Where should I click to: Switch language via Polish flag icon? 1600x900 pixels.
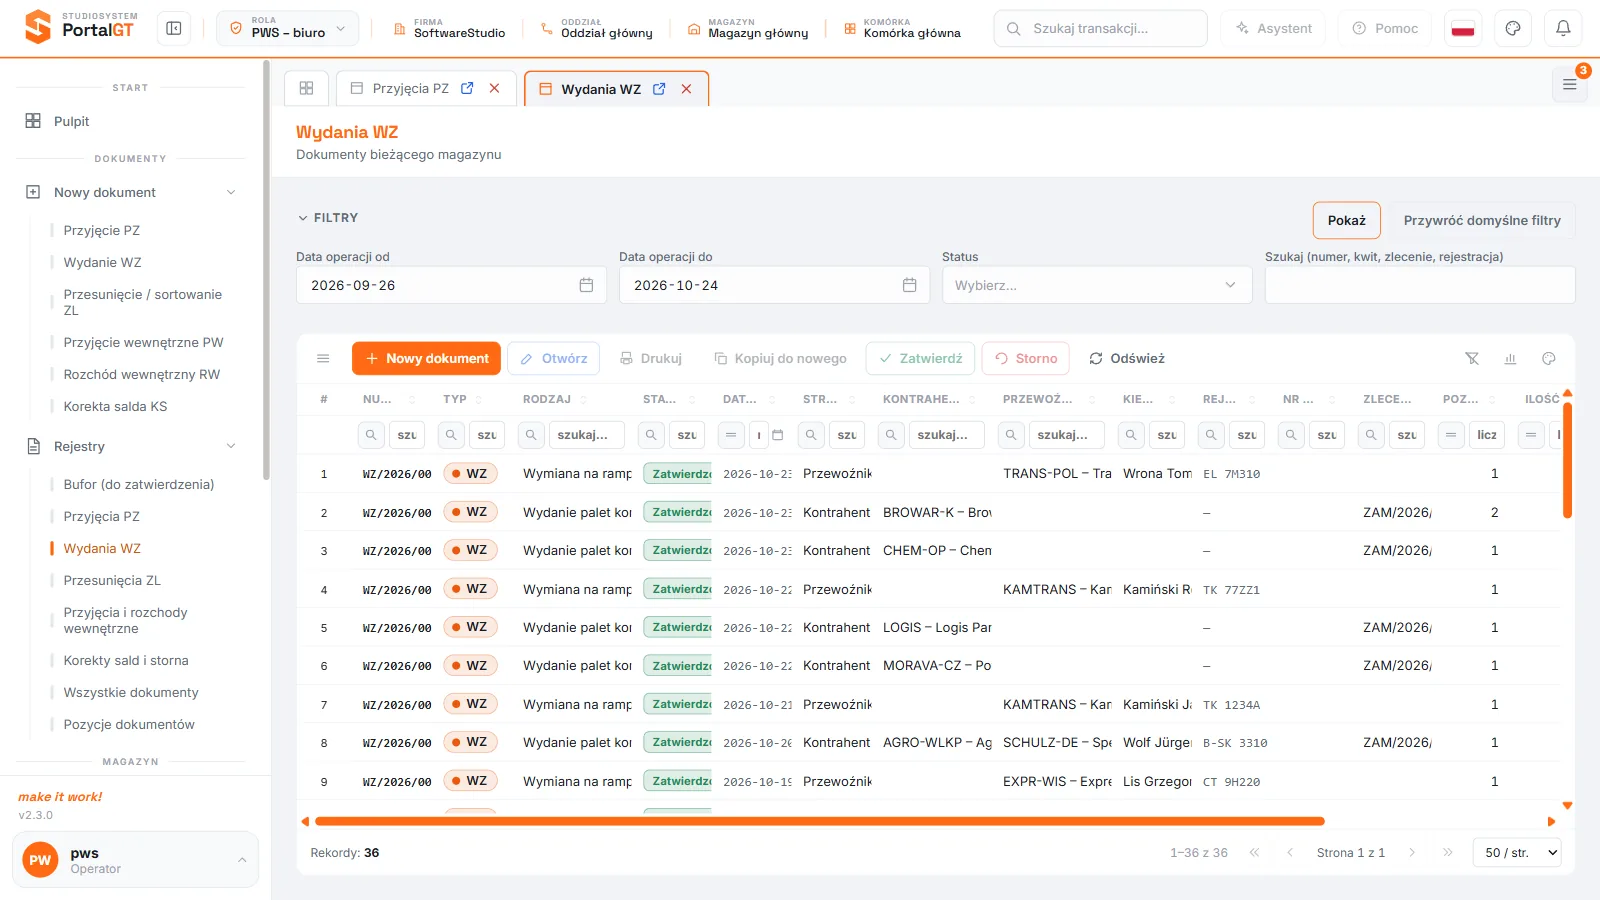(x=1463, y=29)
